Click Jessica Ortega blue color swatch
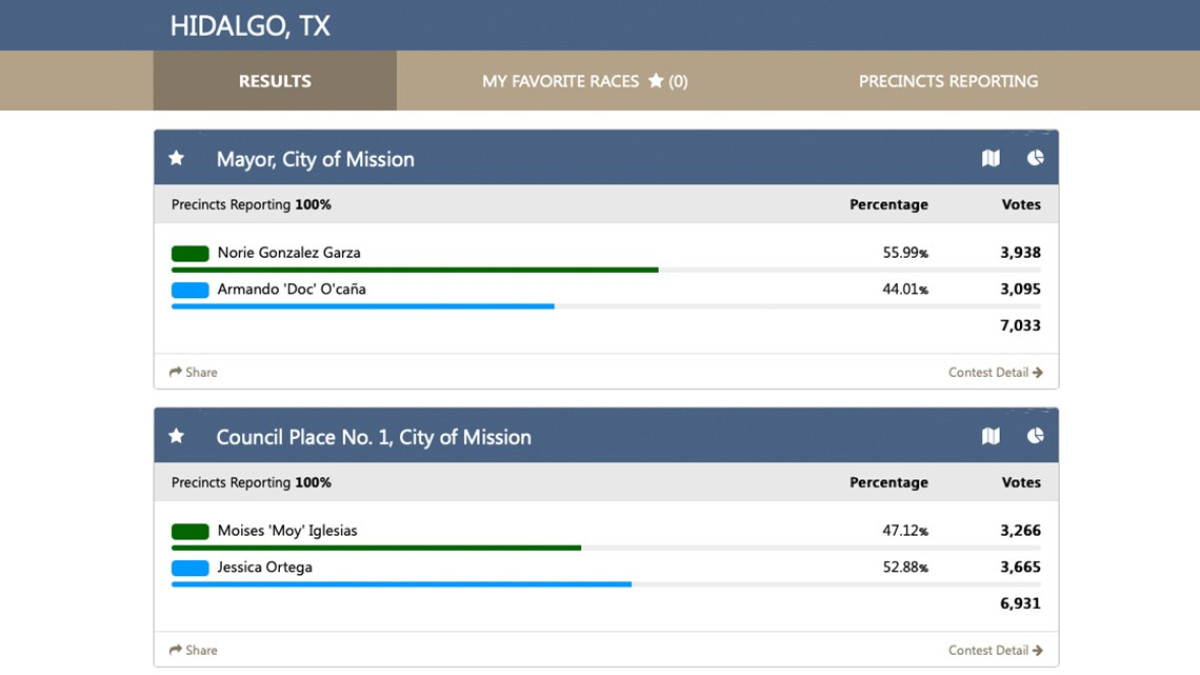The height and width of the screenshot is (675, 1200). (190, 569)
